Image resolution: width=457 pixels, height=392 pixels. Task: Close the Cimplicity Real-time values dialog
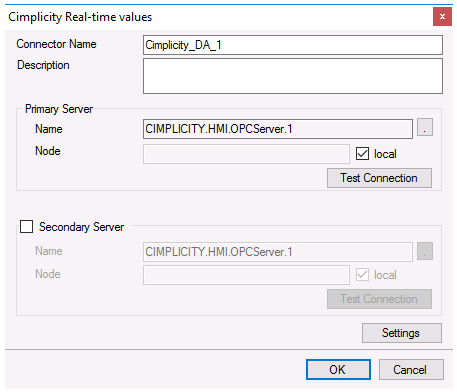442,17
